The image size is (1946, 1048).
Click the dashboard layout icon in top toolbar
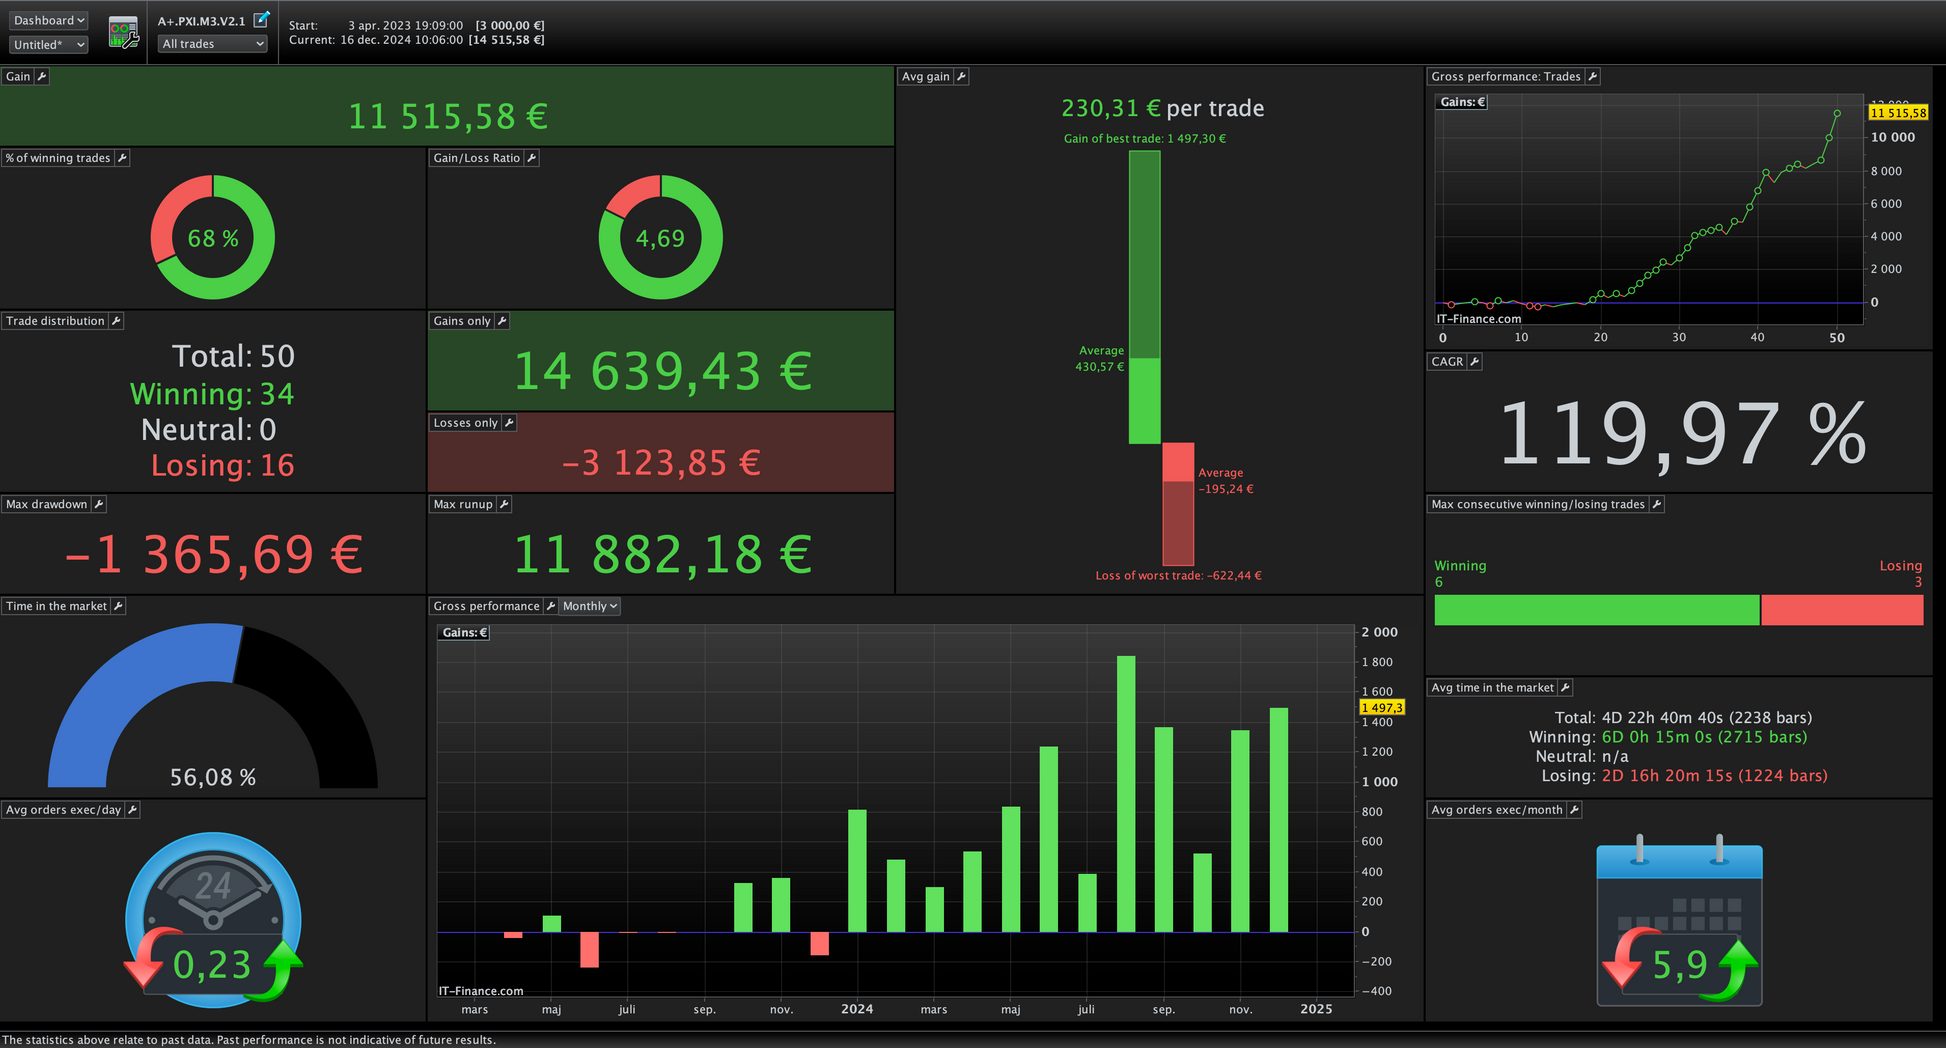coord(123,33)
